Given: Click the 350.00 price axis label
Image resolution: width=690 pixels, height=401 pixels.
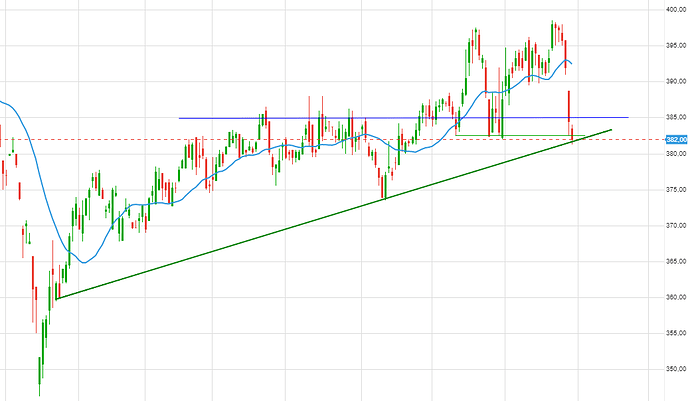Looking at the screenshot, I should [673, 370].
